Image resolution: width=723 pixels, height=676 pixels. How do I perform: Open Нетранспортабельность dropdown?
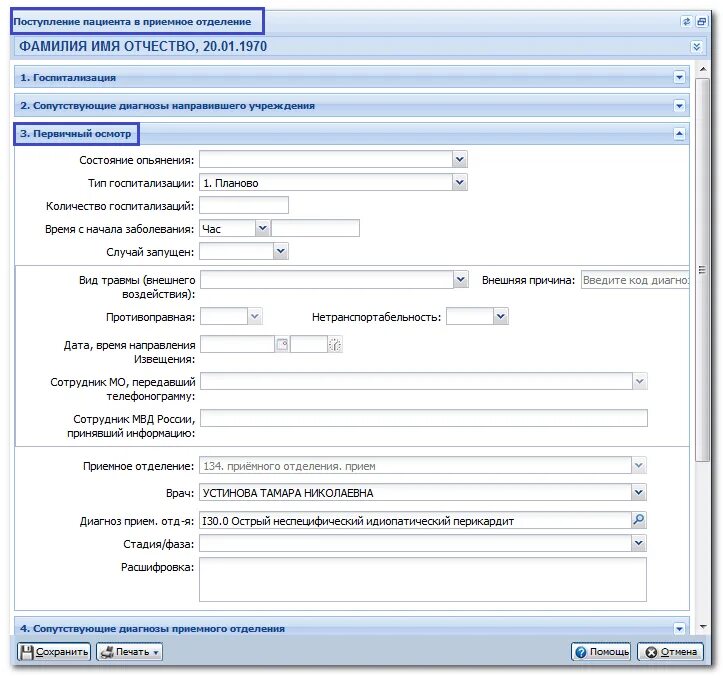pyautogui.click(x=501, y=317)
